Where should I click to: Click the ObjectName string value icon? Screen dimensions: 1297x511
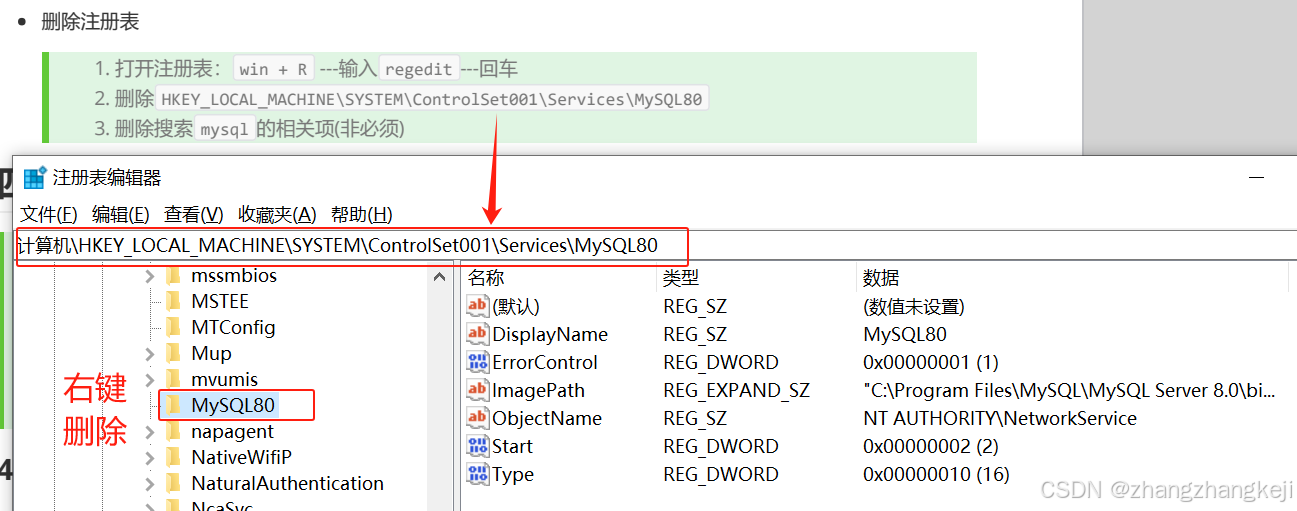click(x=478, y=418)
